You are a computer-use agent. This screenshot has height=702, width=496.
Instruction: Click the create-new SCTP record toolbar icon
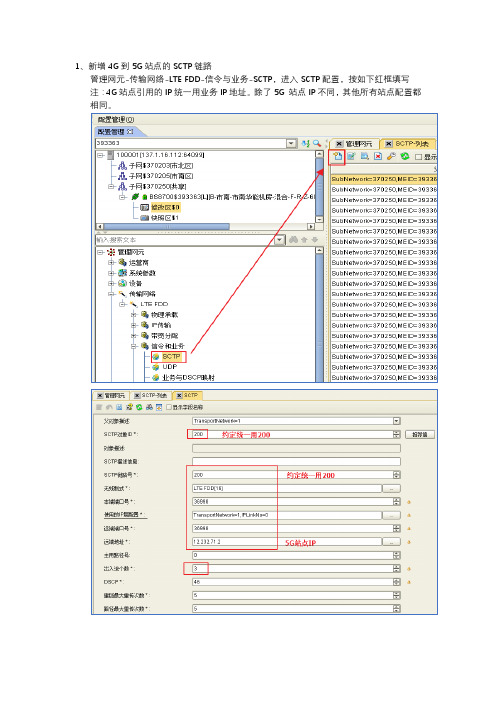click(338, 156)
